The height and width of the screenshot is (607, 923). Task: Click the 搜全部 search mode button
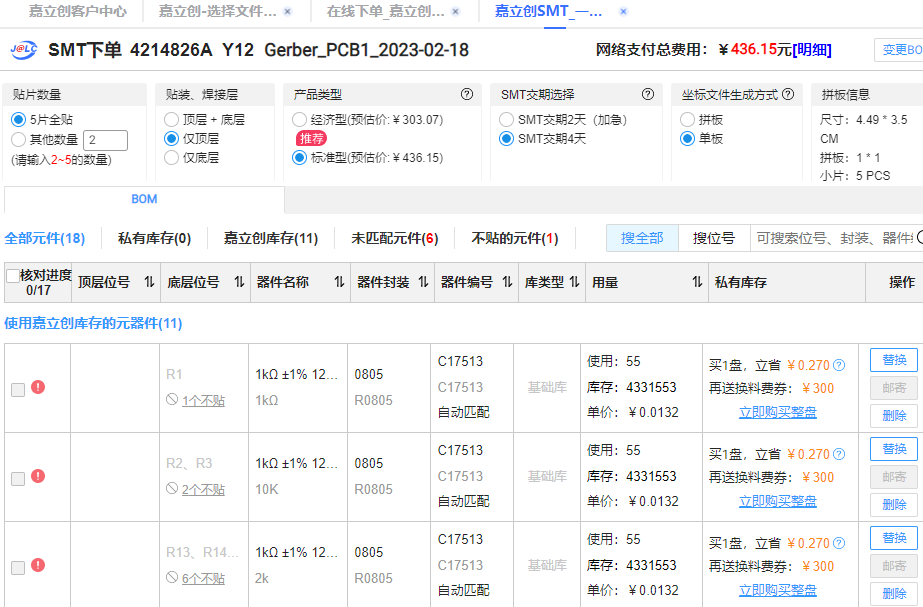tap(642, 238)
